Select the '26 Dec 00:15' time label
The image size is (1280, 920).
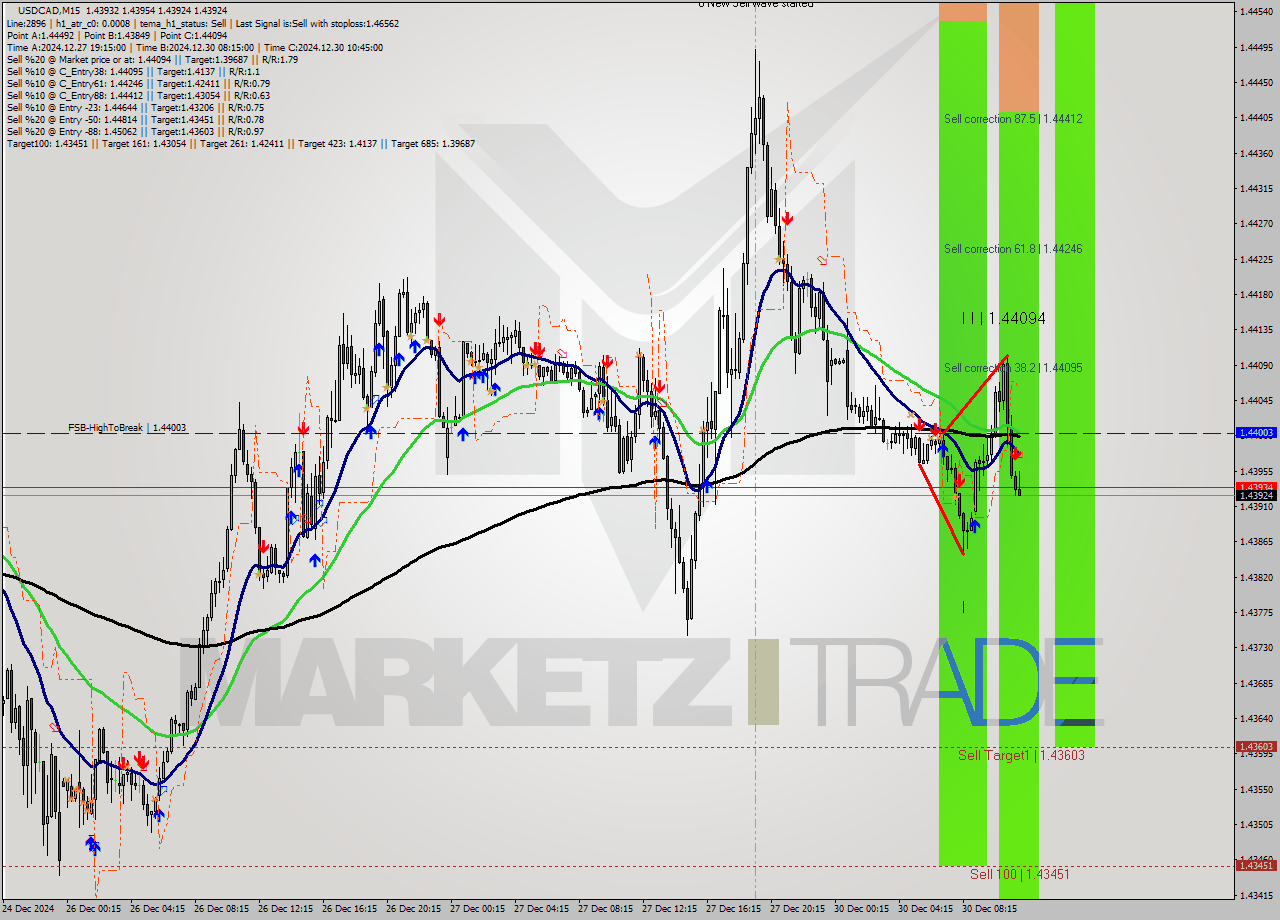(92, 909)
